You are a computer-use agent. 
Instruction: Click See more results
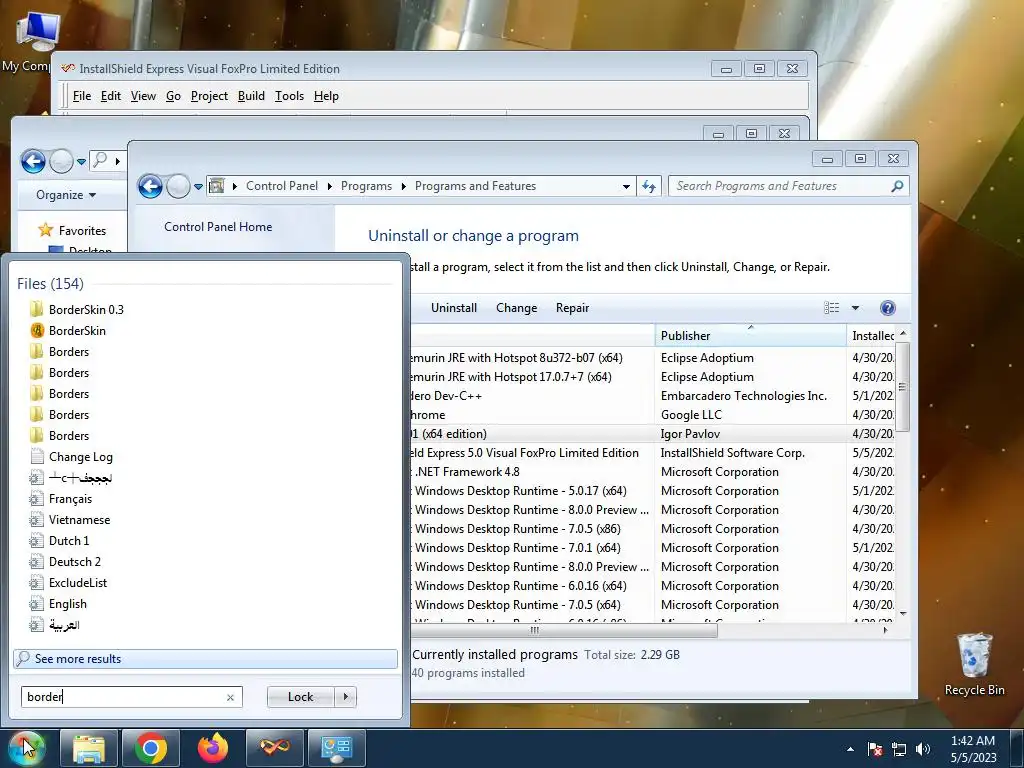(x=205, y=659)
